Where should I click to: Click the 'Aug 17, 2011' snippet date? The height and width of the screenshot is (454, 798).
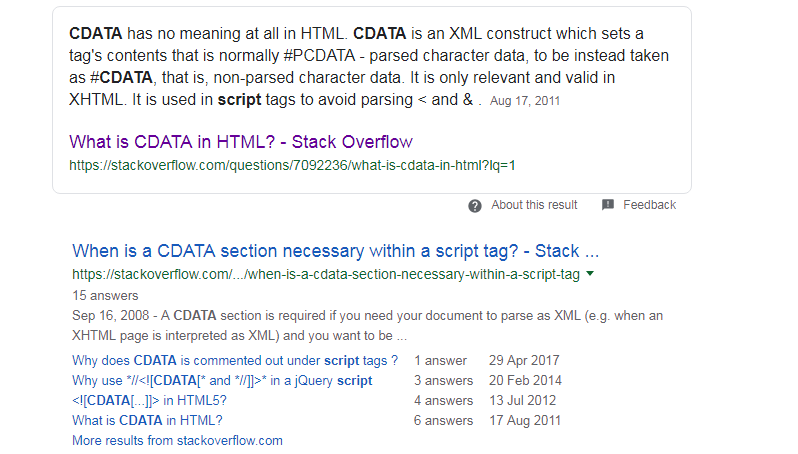click(x=525, y=101)
